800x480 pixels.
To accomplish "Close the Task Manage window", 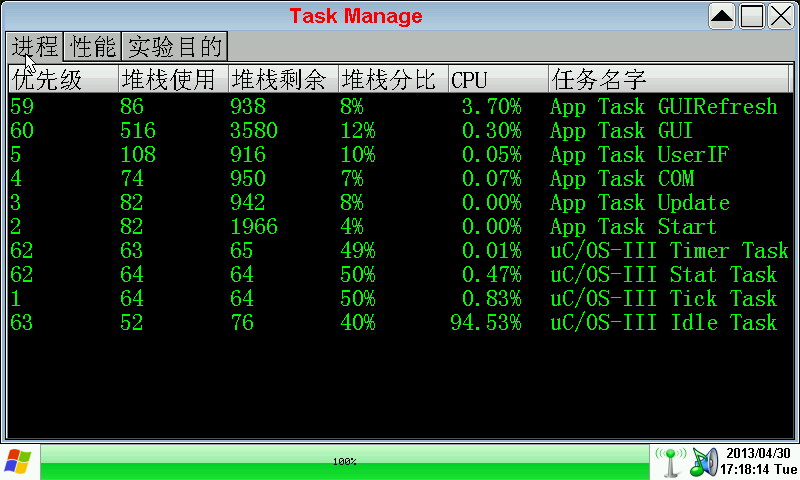I will coord(781,16).
